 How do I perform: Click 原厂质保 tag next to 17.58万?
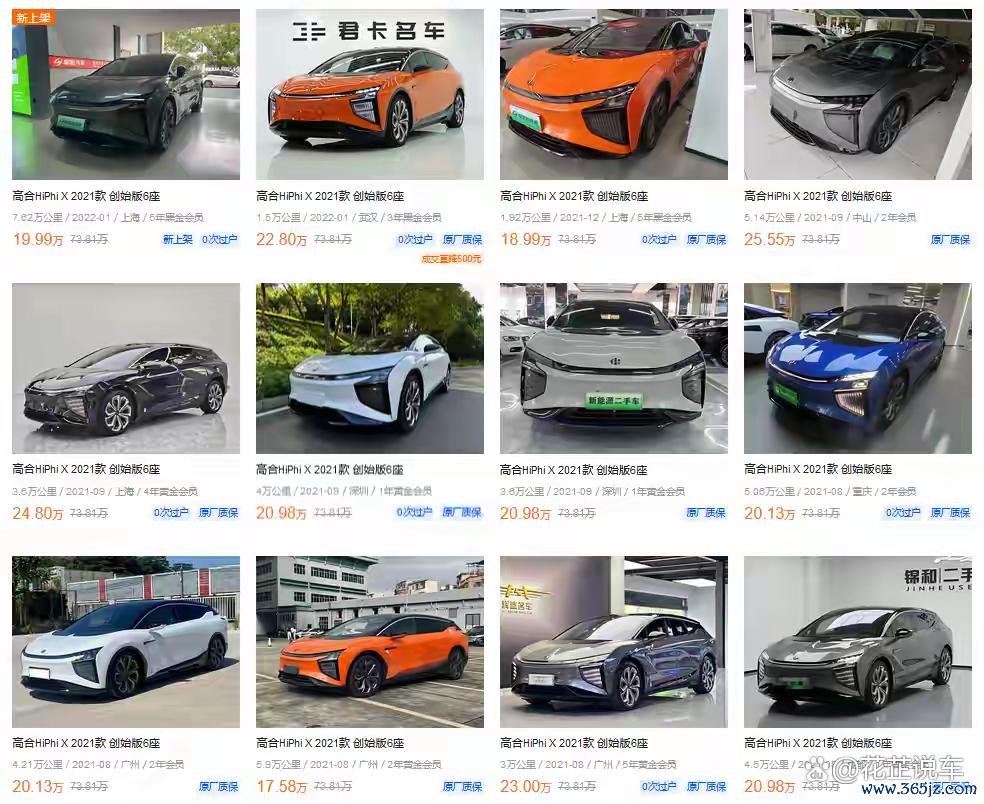pyautogui.click(x=463, y=786)
